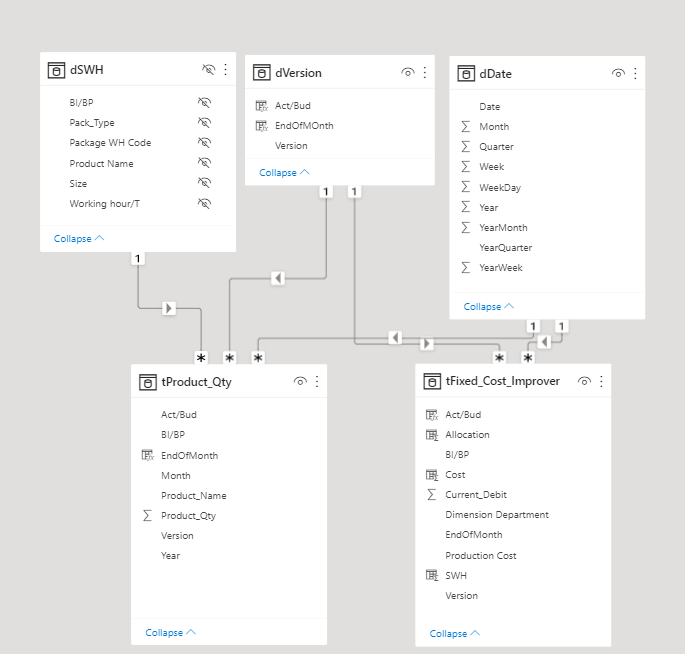Hide the dVersion table with eye icon
685x654 pixels.
tap(408, 73)
